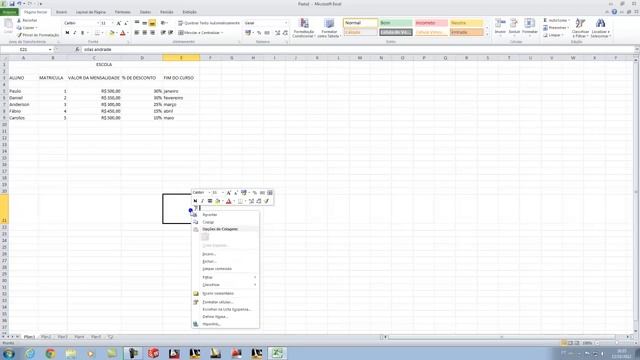Apply the Neutra cell style
Image resolution: width=640 pixels, height=360 pixels.
coord(467,23)
